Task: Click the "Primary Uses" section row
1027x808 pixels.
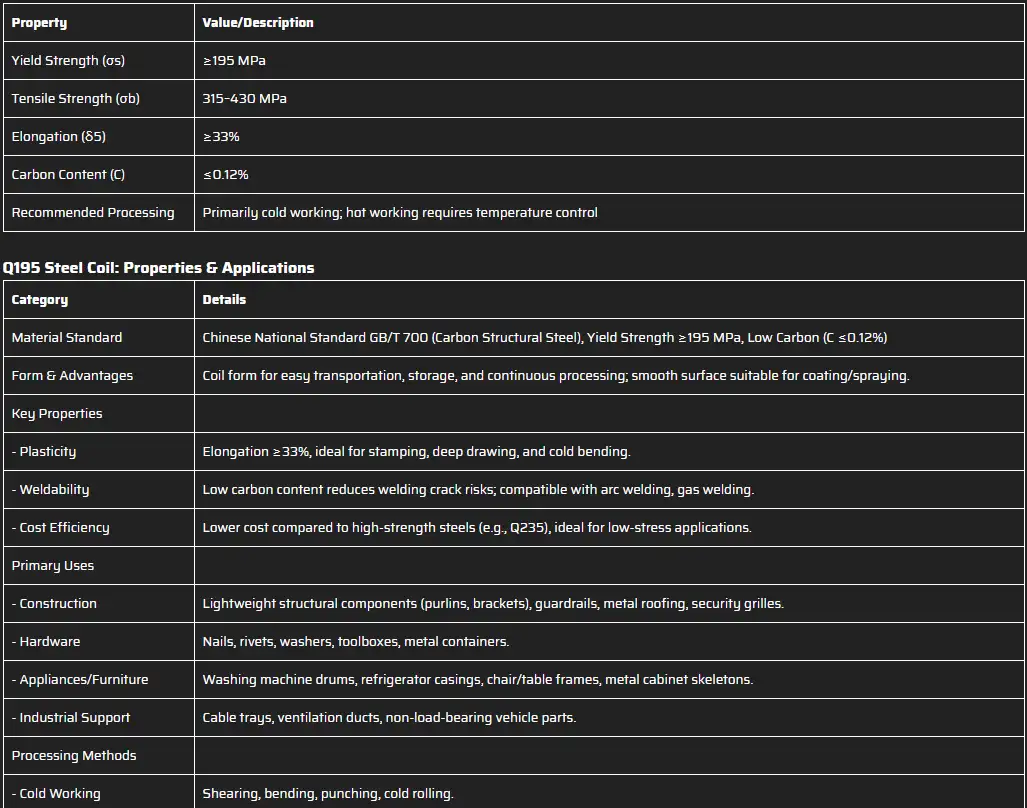Action: point(53,565)
